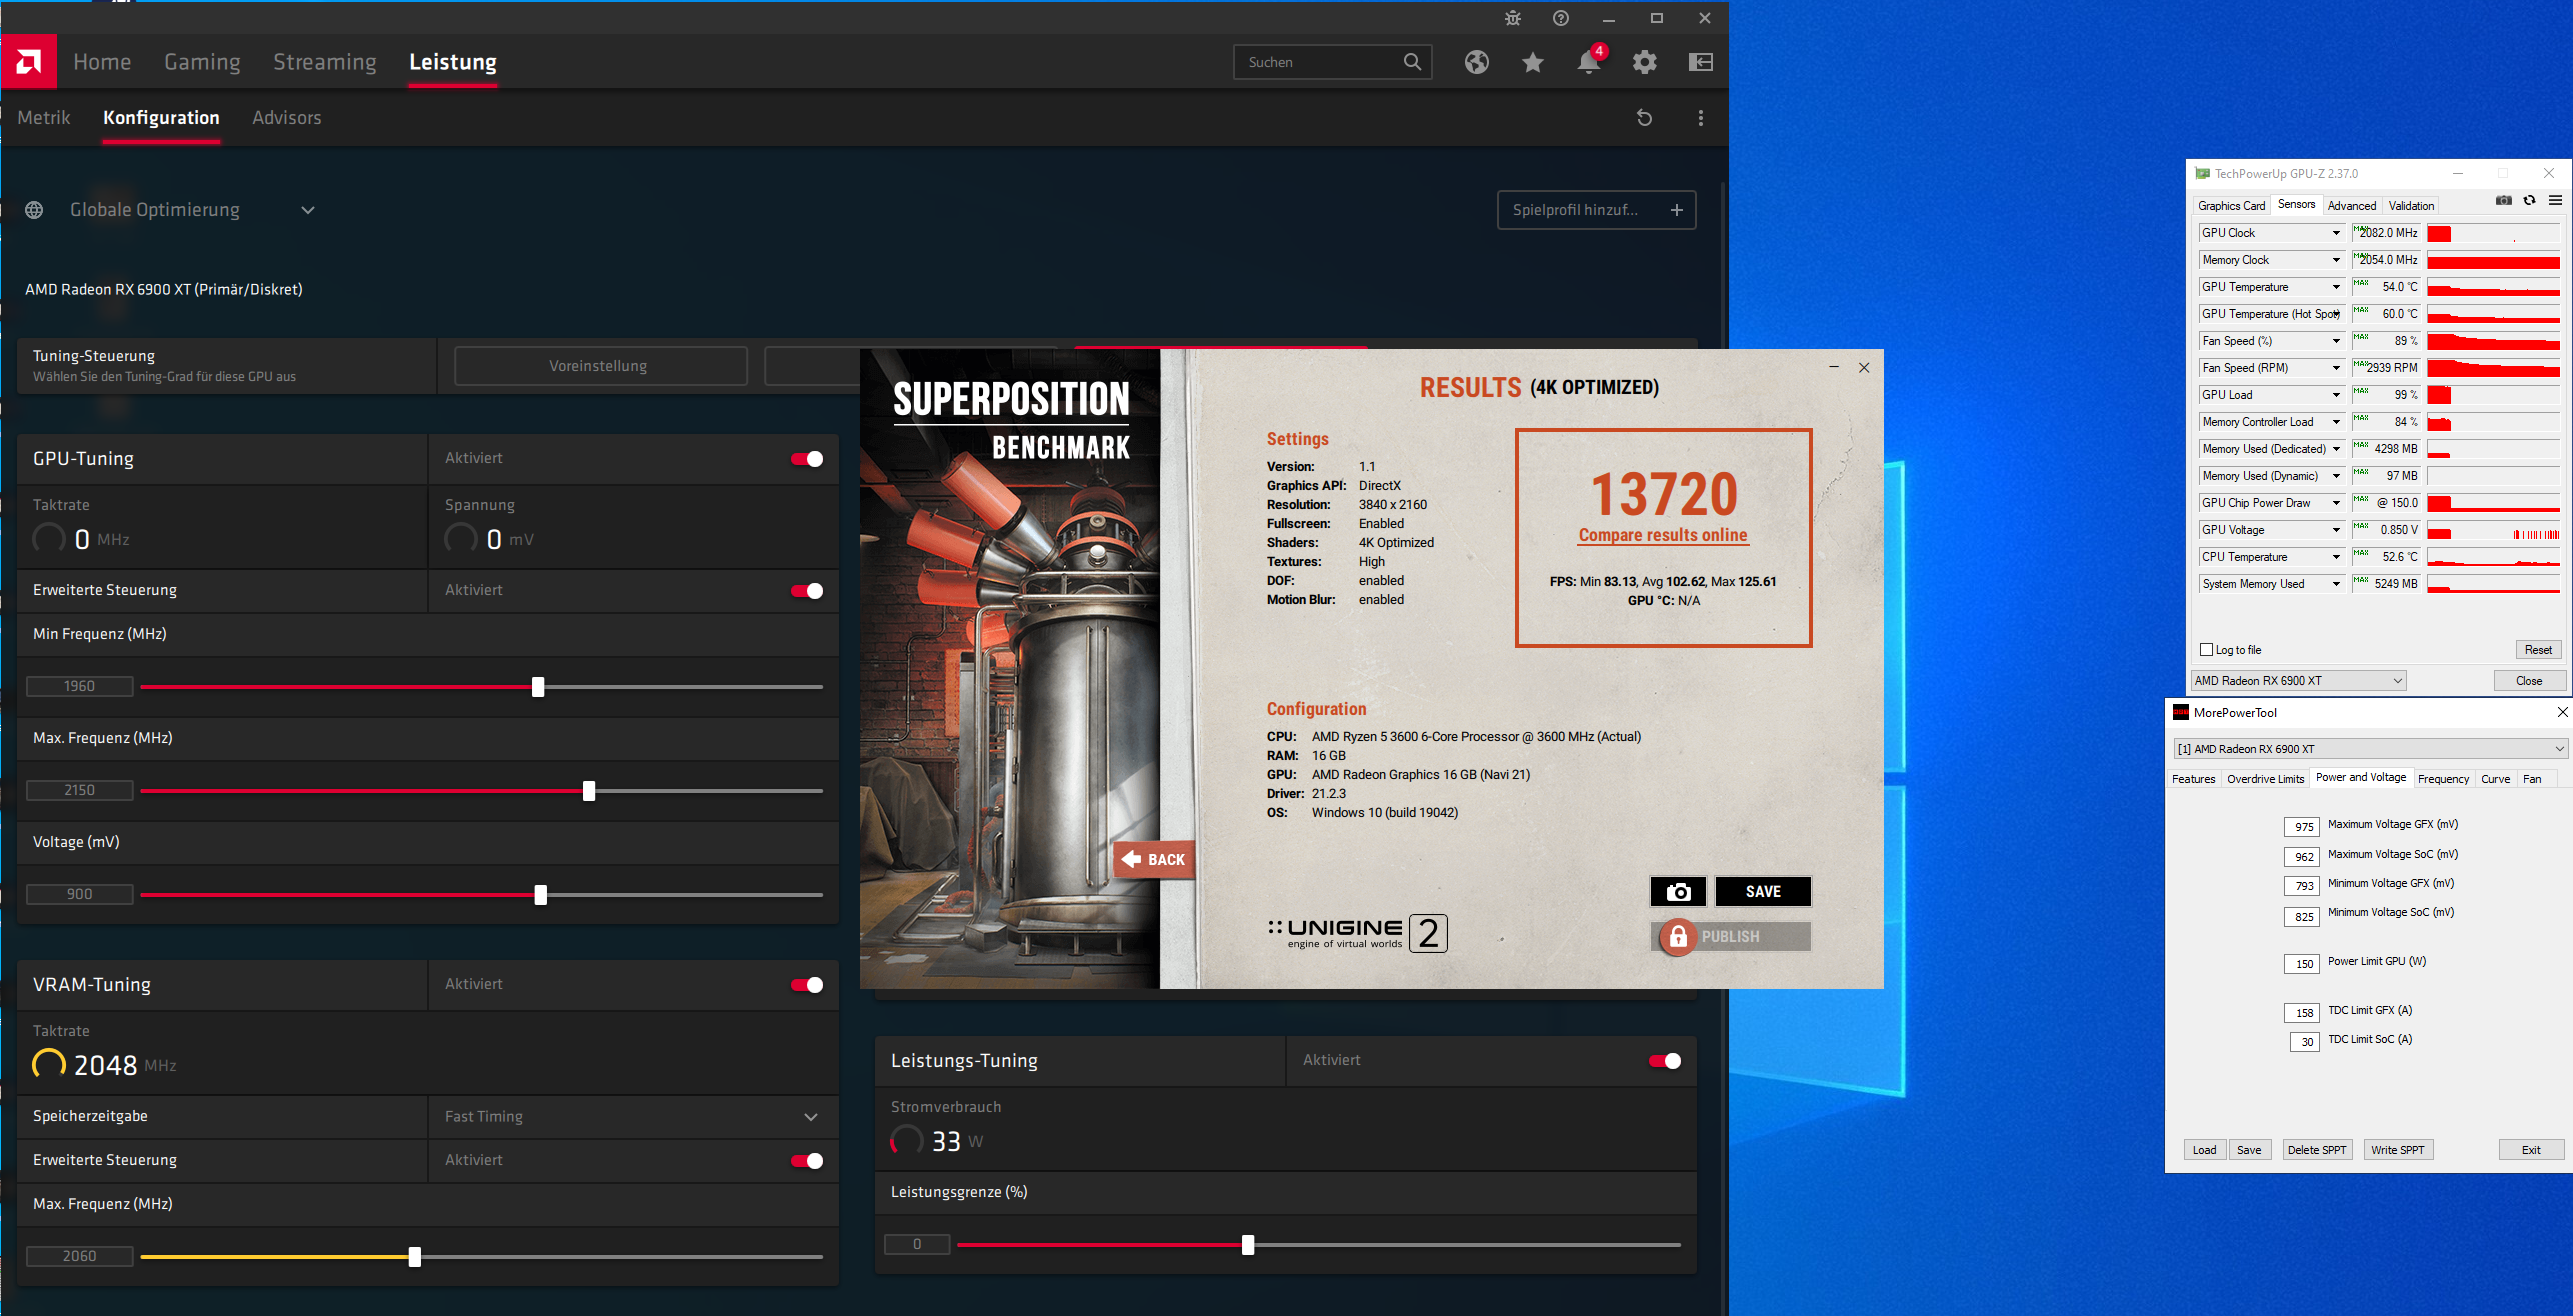The height and width of the screenshot is (1316, 2573).
Task: Turn off the VRAM-Tuning switch
Action: click(807, 985)
